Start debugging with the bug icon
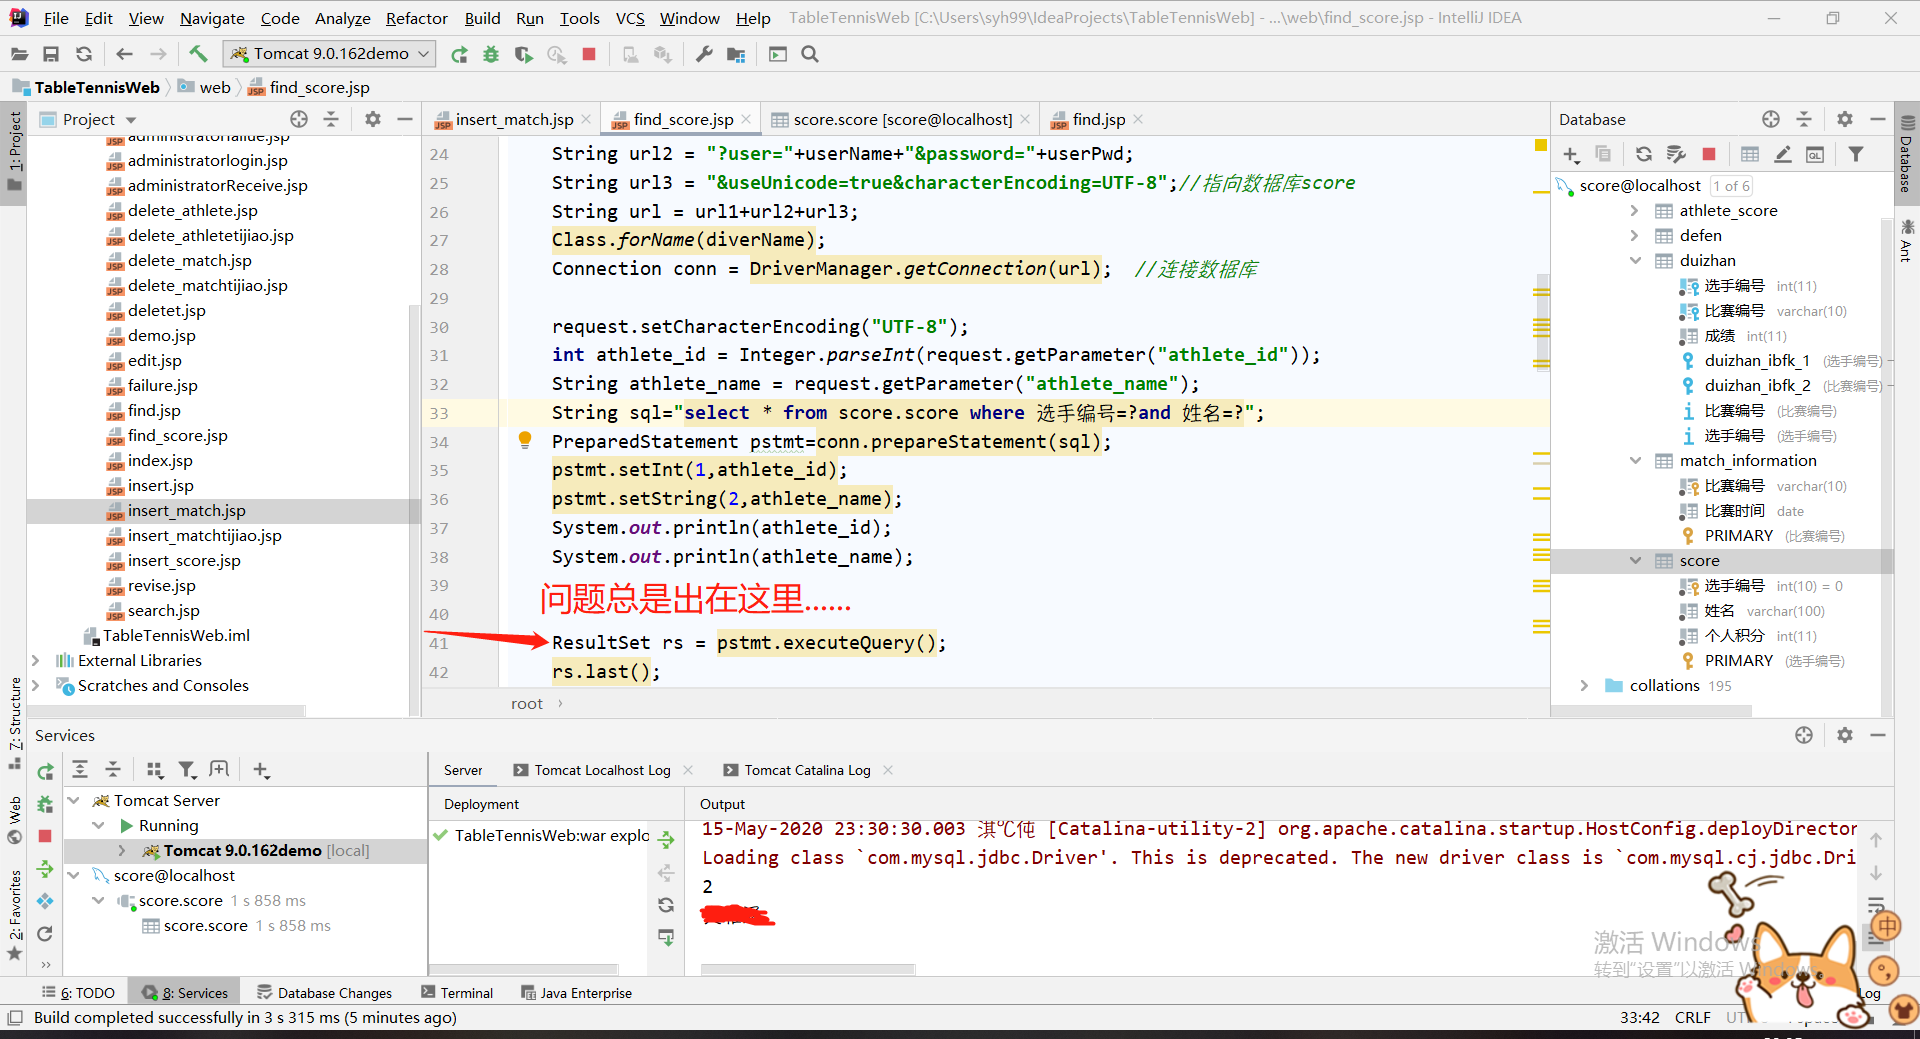Viewport: 1920px width, 1039px height. (491, 54)
